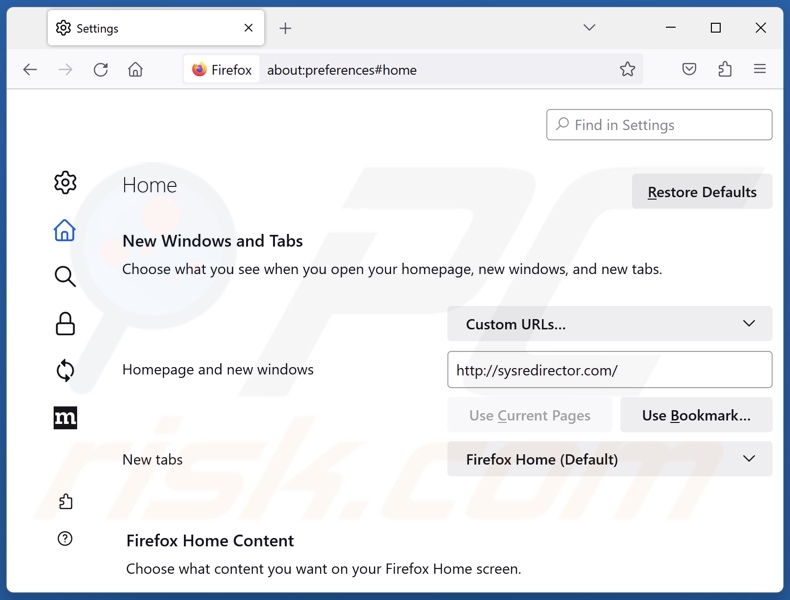The width and height of the screenshot is (790, 600).
Task: Open Privacy & Security lock category
Action: click(65, 324)
